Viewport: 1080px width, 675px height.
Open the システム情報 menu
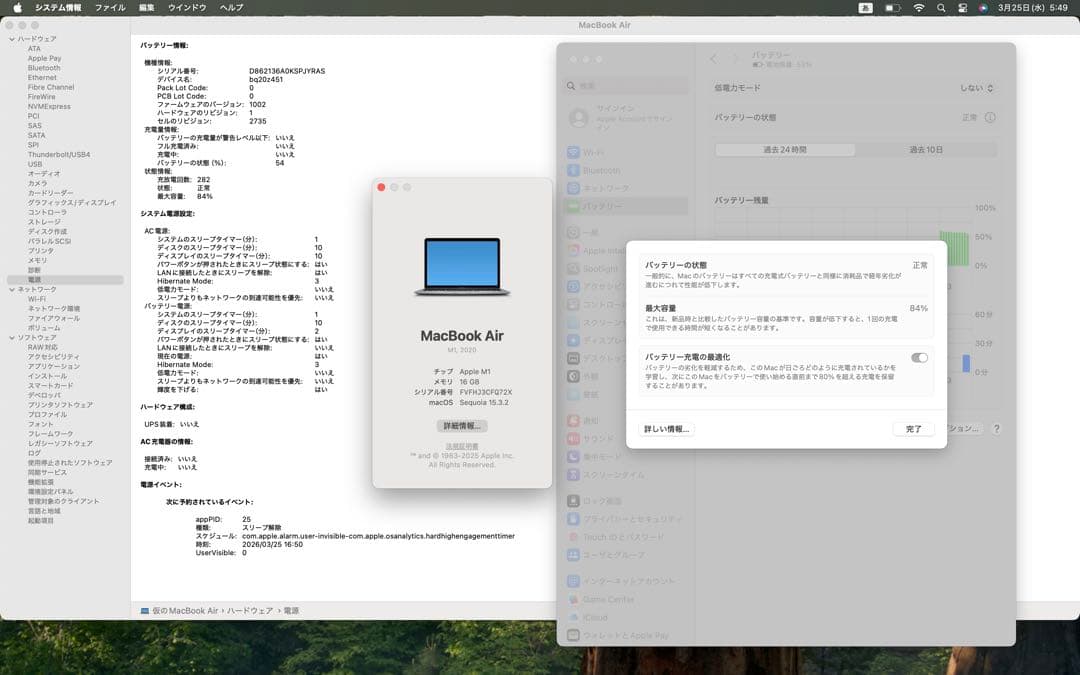(58, 8)
